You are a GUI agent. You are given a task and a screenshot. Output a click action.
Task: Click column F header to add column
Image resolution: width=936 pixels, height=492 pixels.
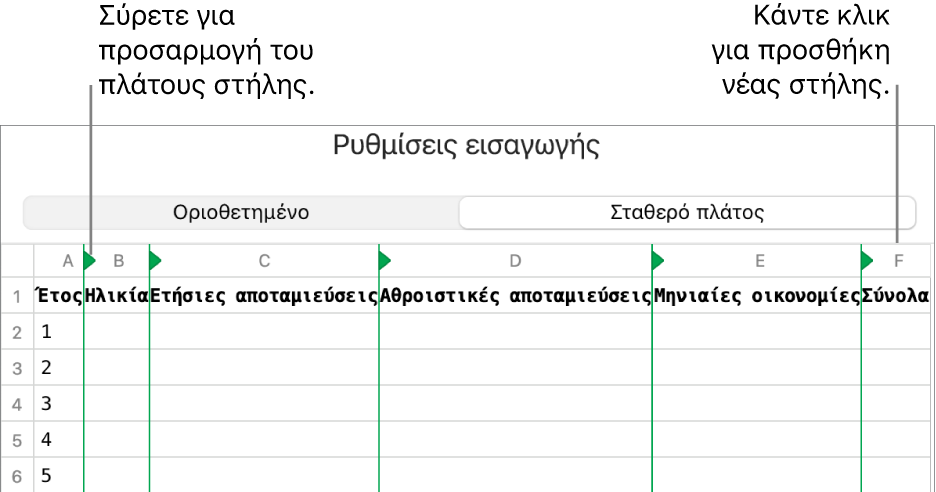898,261
